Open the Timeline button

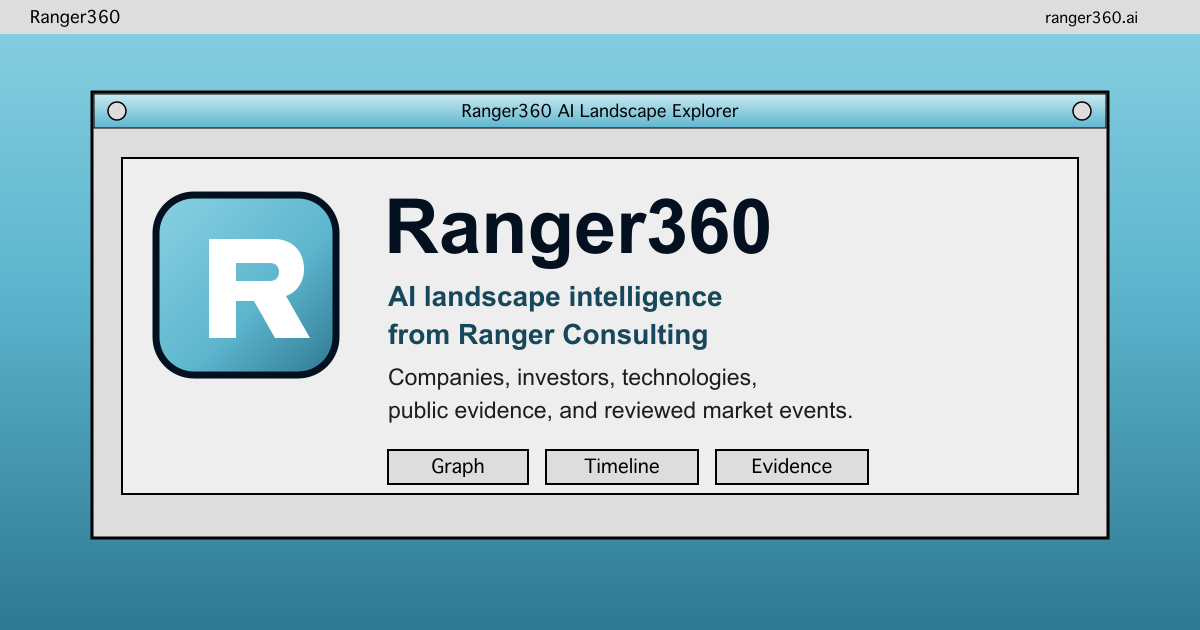click(622, 467)
